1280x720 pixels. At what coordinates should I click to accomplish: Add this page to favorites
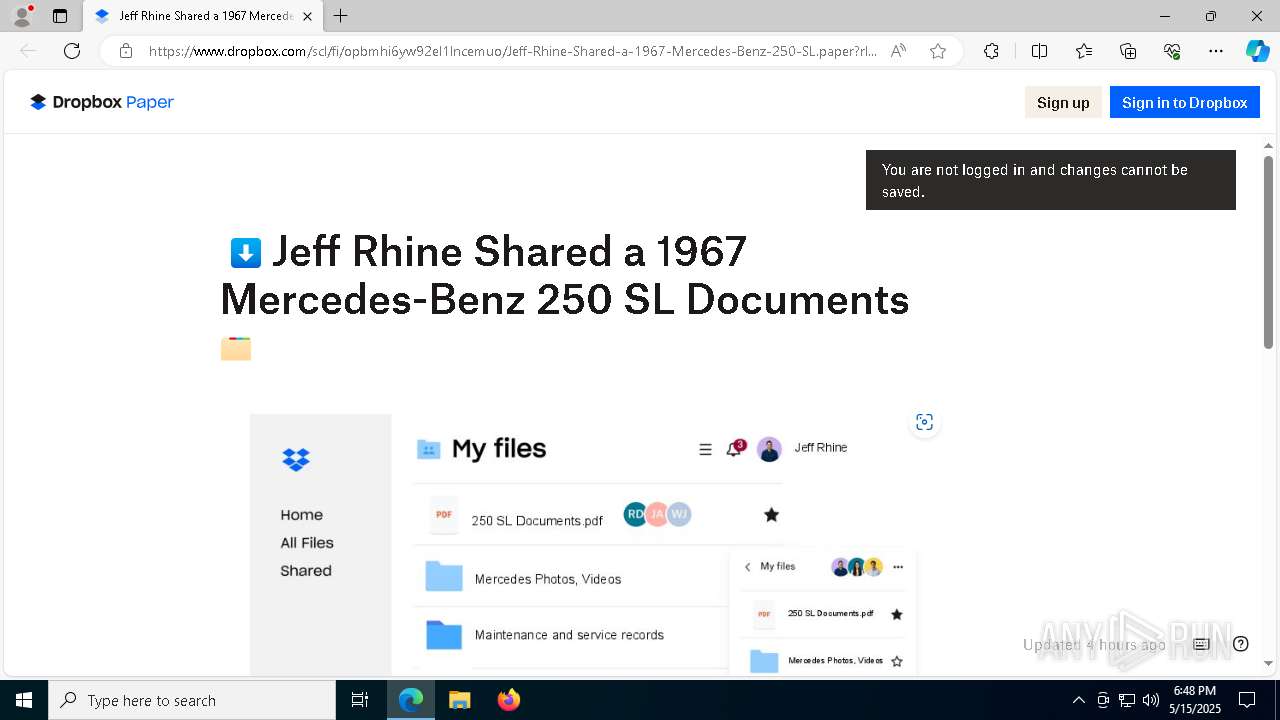click(938, 51)
